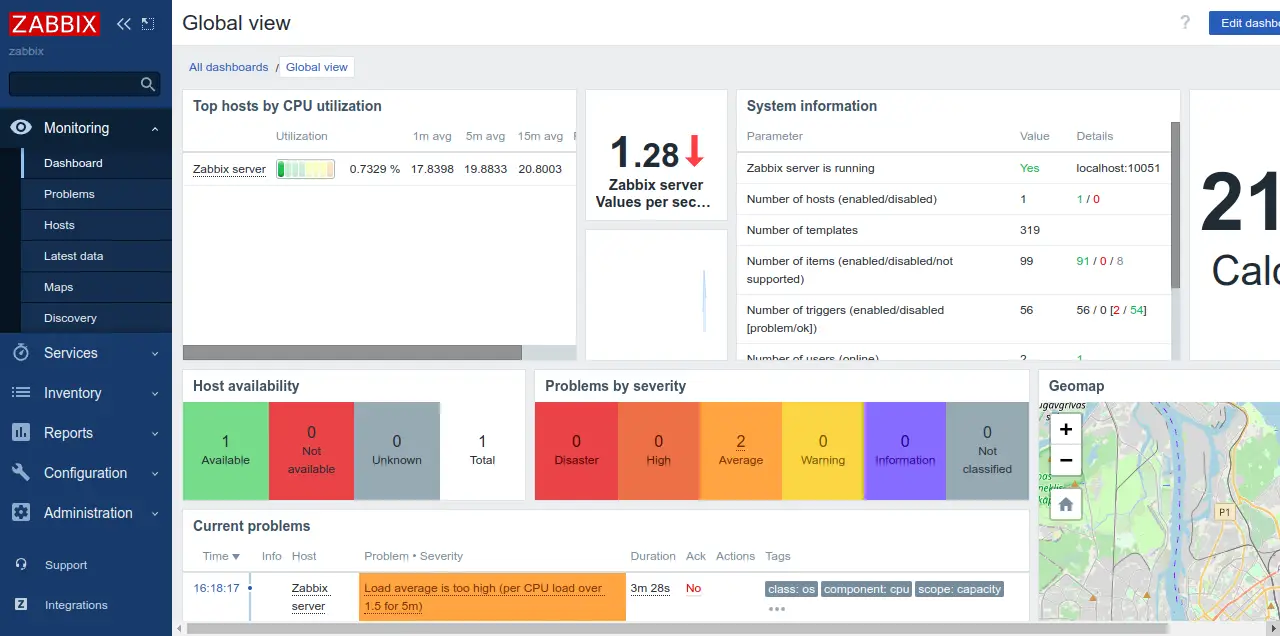The width and height of the screenshot is (1280, 636).
Task: Click the 'component: cpu' tag
Action: point(867,589)
